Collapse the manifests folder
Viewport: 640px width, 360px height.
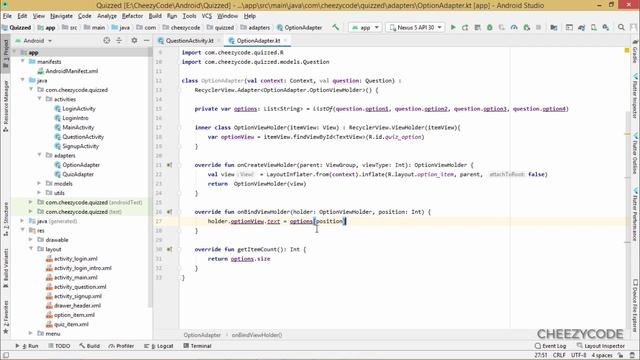coord(23,62)
